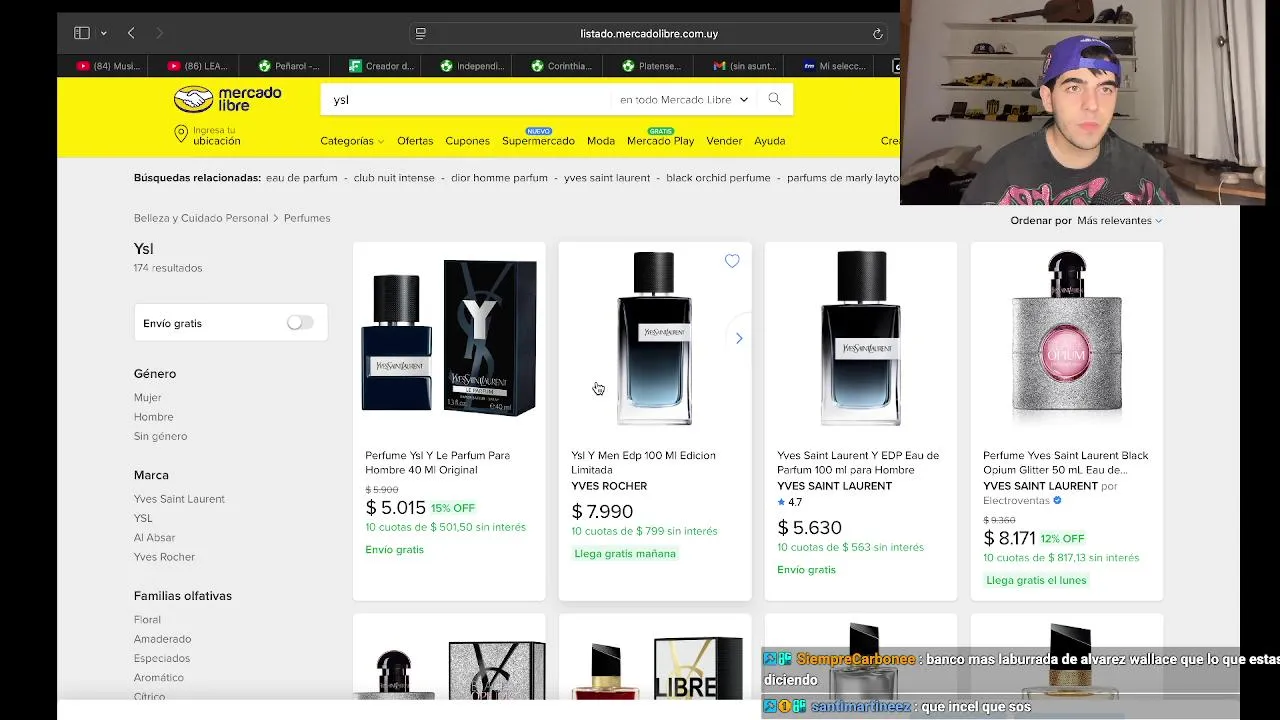Click the $ 5.630 price text
The width and height of the screenshot is (1280, 720).
(x=809, y=527)
